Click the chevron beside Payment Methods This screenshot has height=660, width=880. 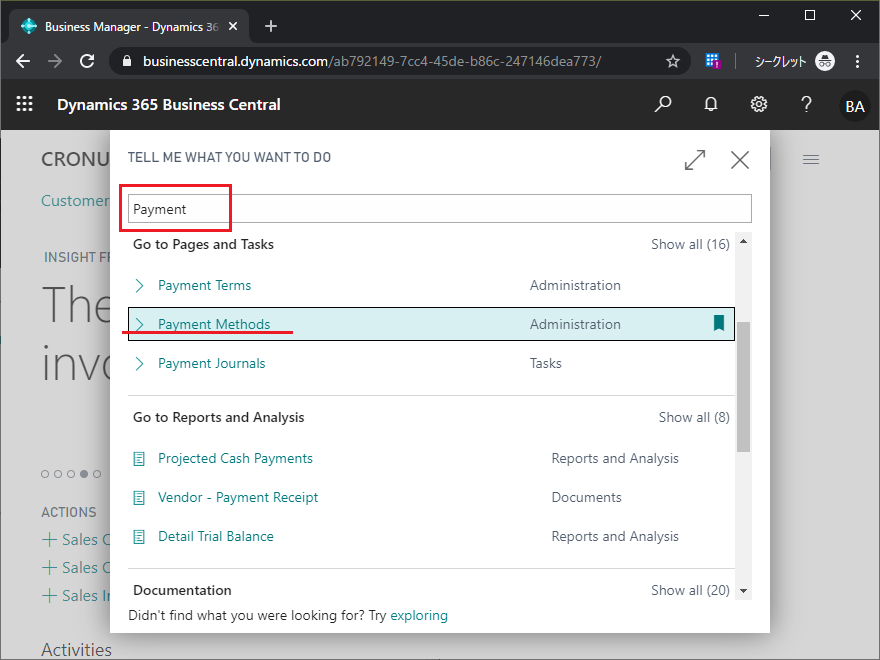pos(140,324)
